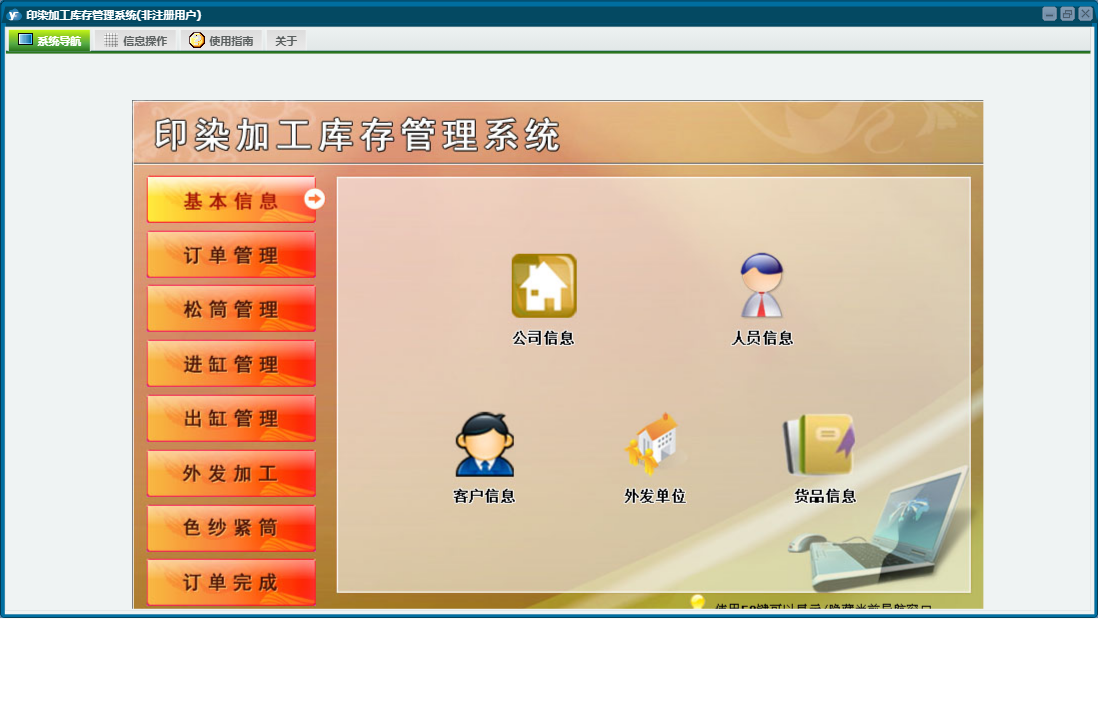Click the round icon on 使用指南 tab
Screen dimensions: 1098x716
click(197, 40)
